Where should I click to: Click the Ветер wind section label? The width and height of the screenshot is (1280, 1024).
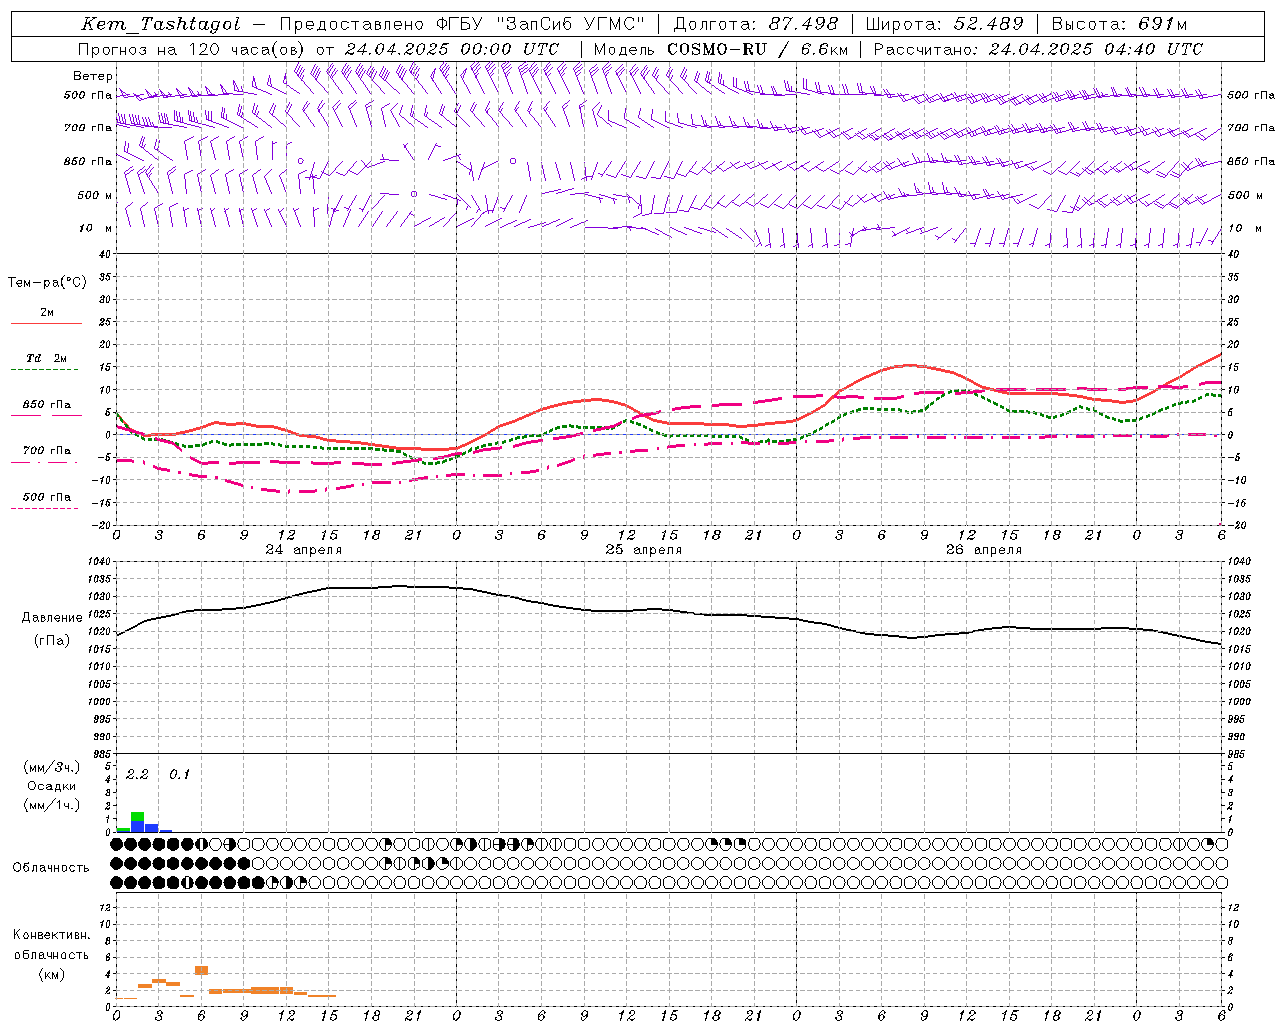[92, 76]
